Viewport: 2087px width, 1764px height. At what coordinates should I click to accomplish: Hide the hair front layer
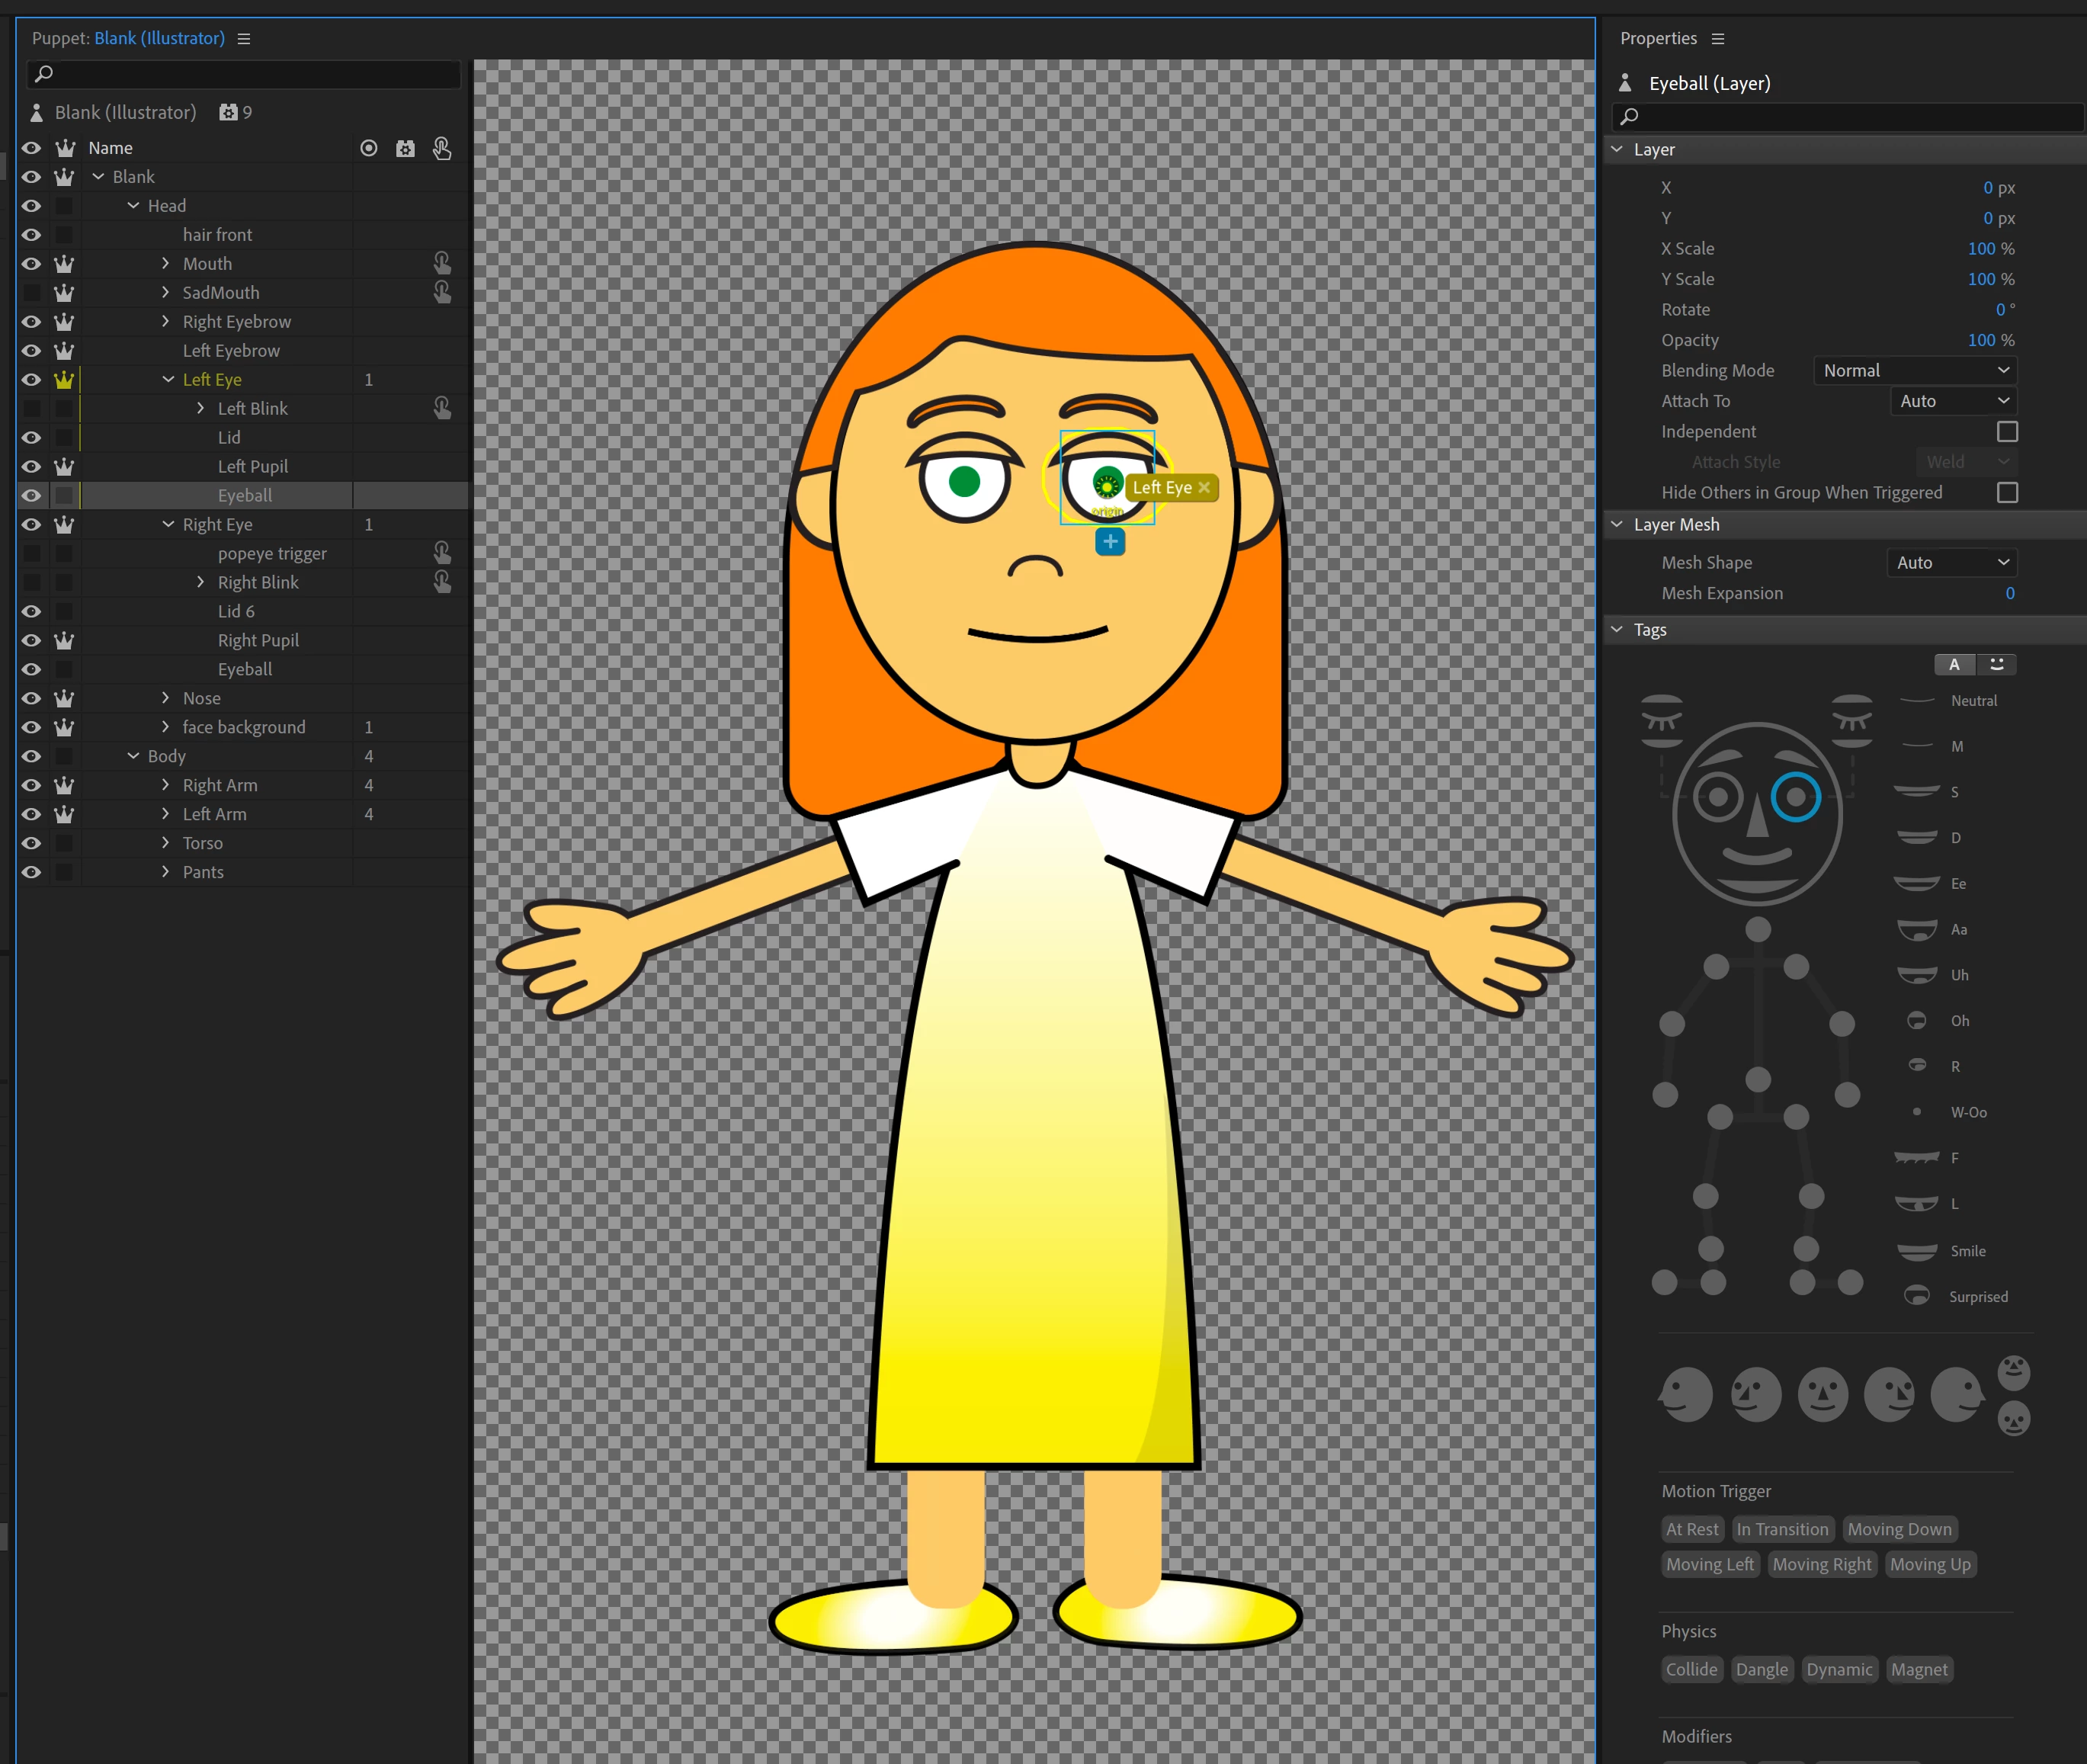click(32, 235)
